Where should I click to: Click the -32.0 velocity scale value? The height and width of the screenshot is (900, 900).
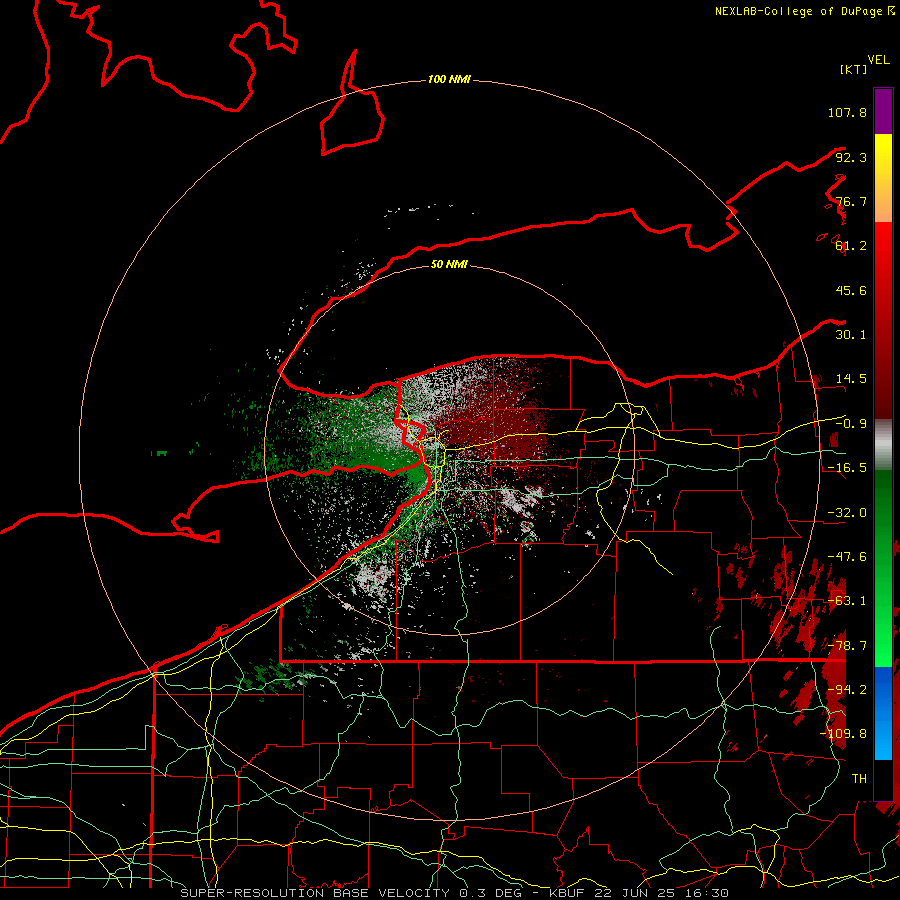pos(847,513)
